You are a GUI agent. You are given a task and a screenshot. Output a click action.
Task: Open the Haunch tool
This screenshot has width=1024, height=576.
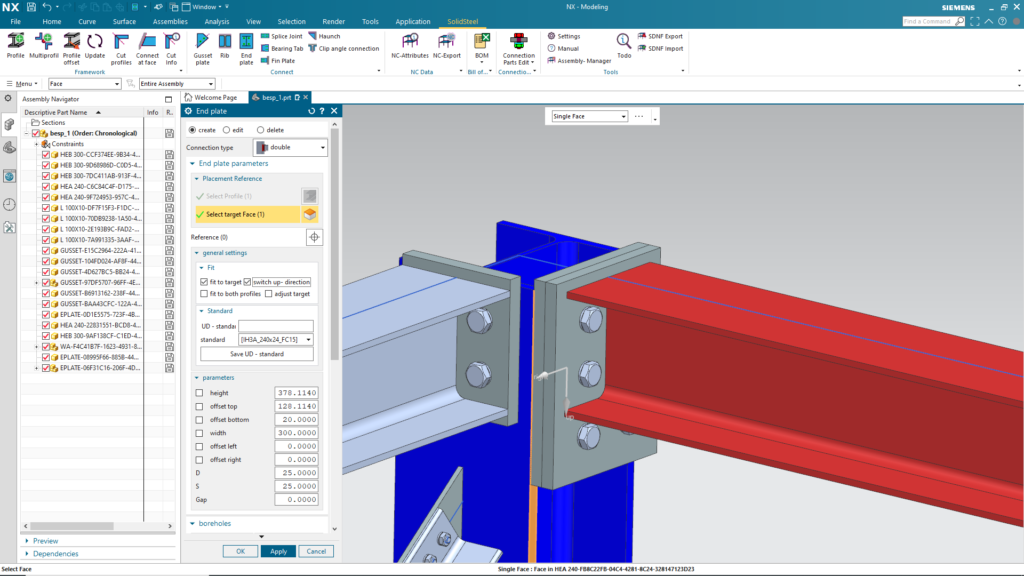click(324, 36)
